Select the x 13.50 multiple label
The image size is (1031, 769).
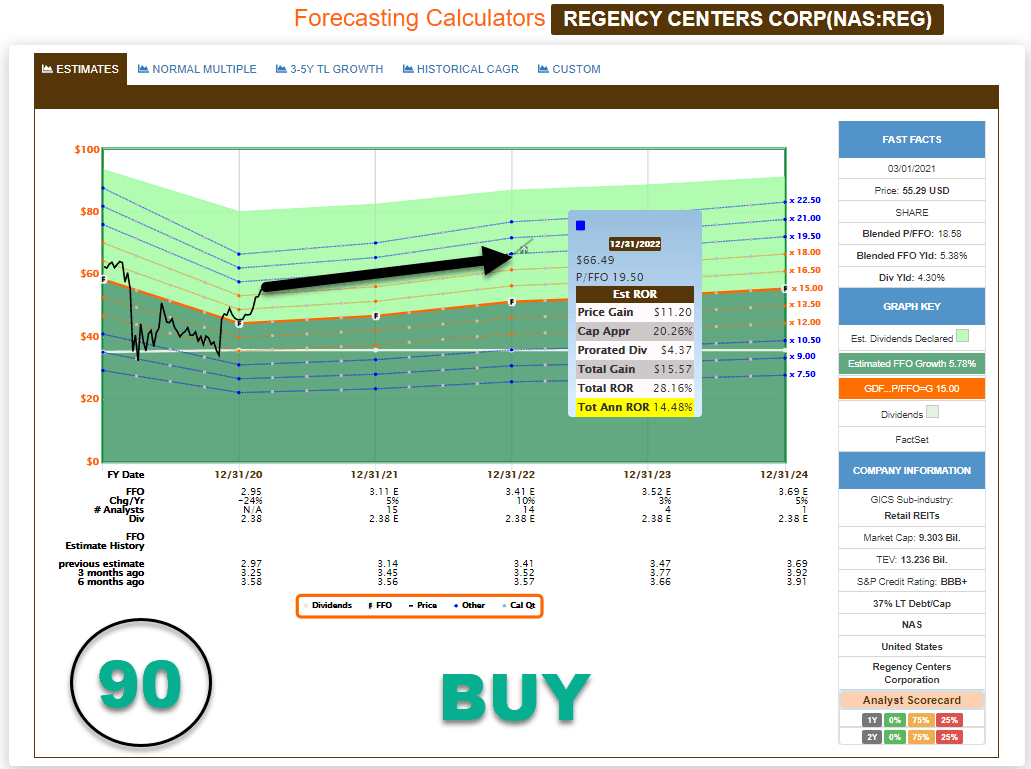coord(805,304)
